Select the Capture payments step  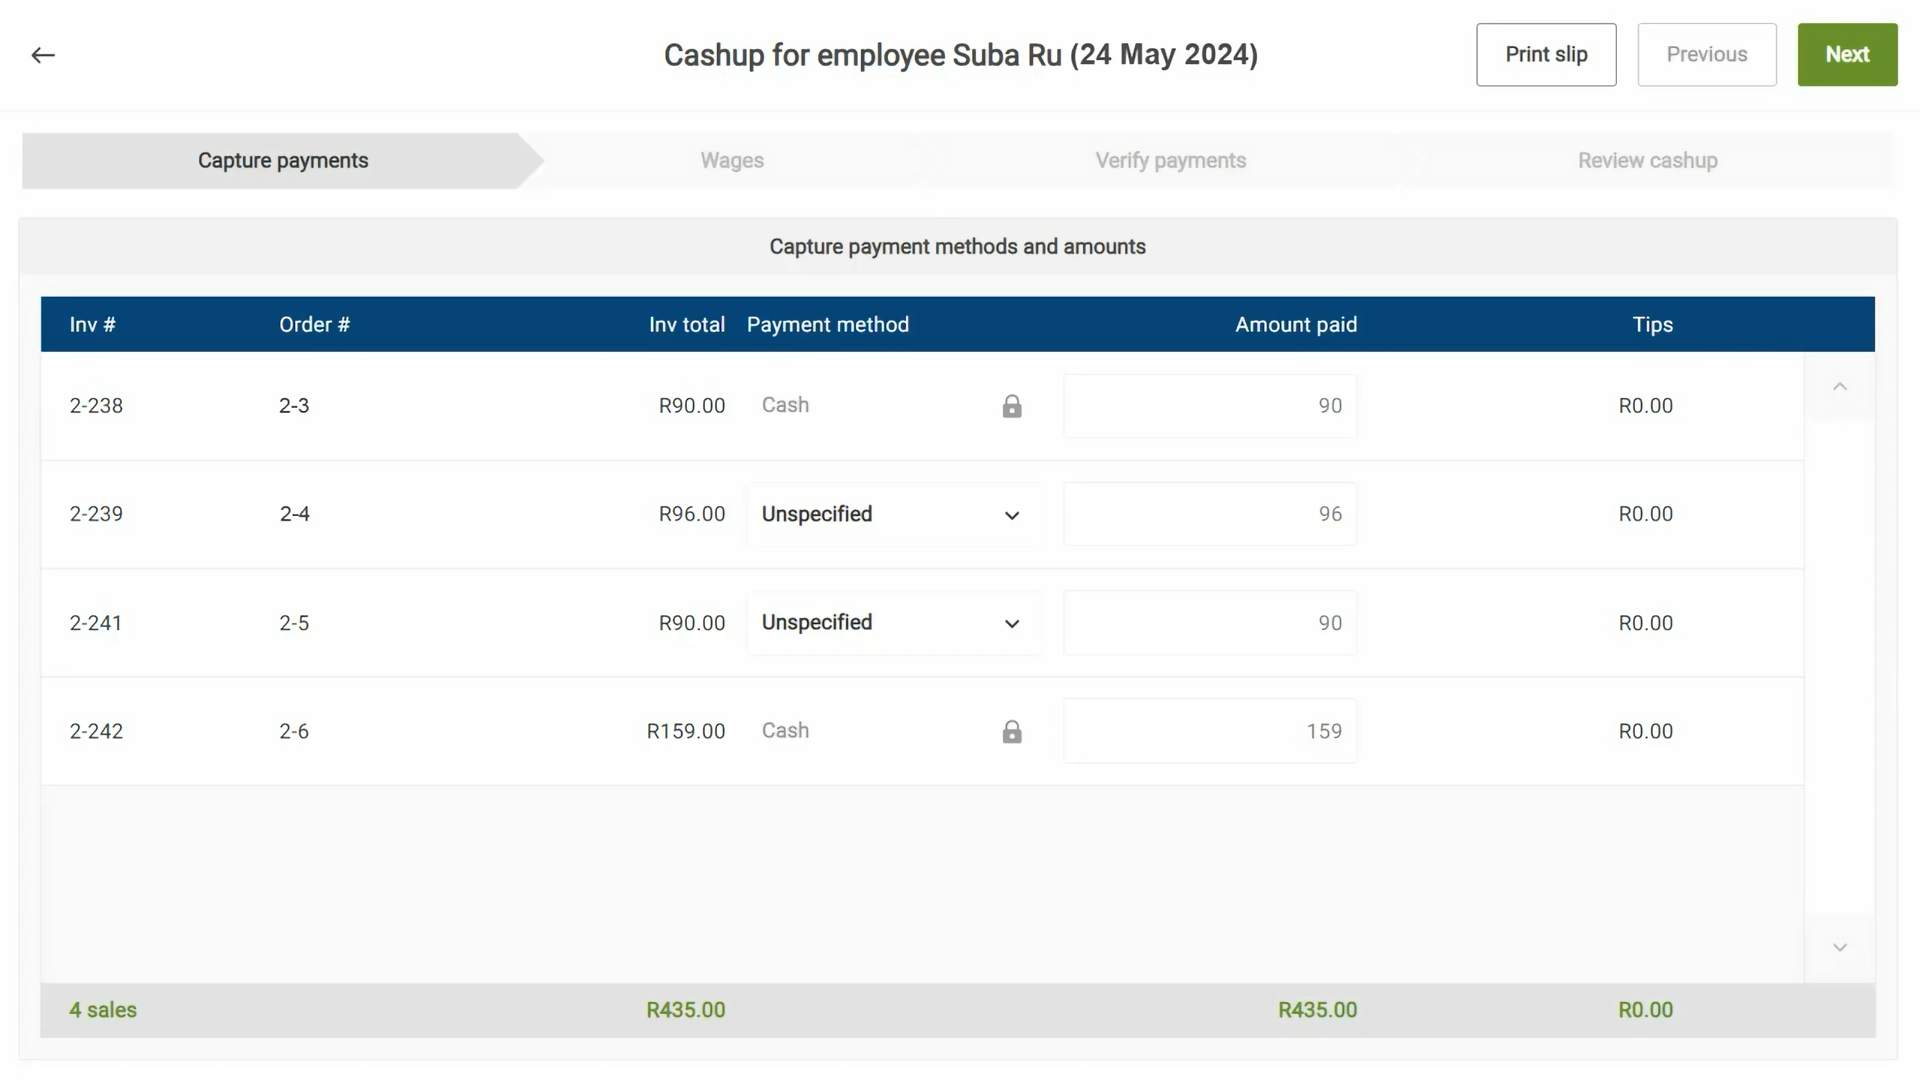(x=283, y=161)
